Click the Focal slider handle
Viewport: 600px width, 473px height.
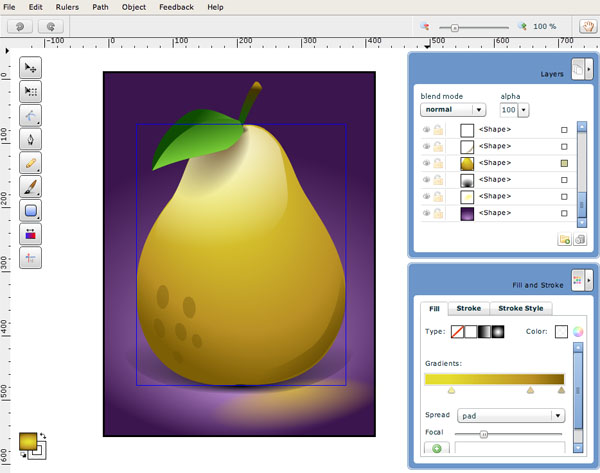[484, 434]
